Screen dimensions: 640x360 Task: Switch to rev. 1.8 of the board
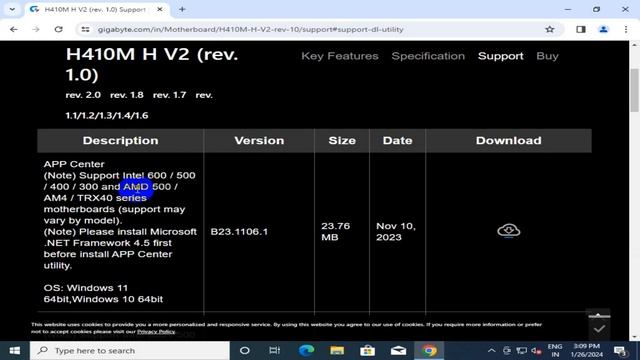(127, 95)
